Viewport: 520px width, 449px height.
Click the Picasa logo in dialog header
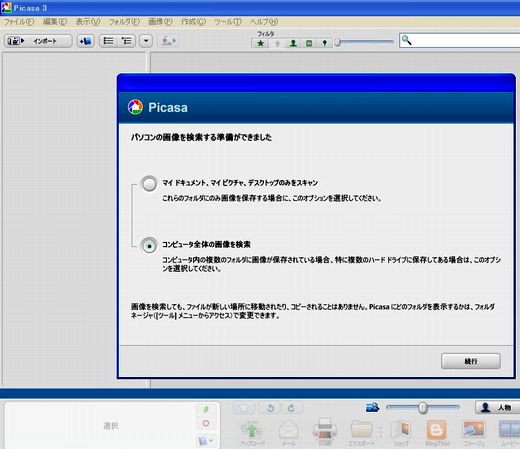[x=135, y=107]
